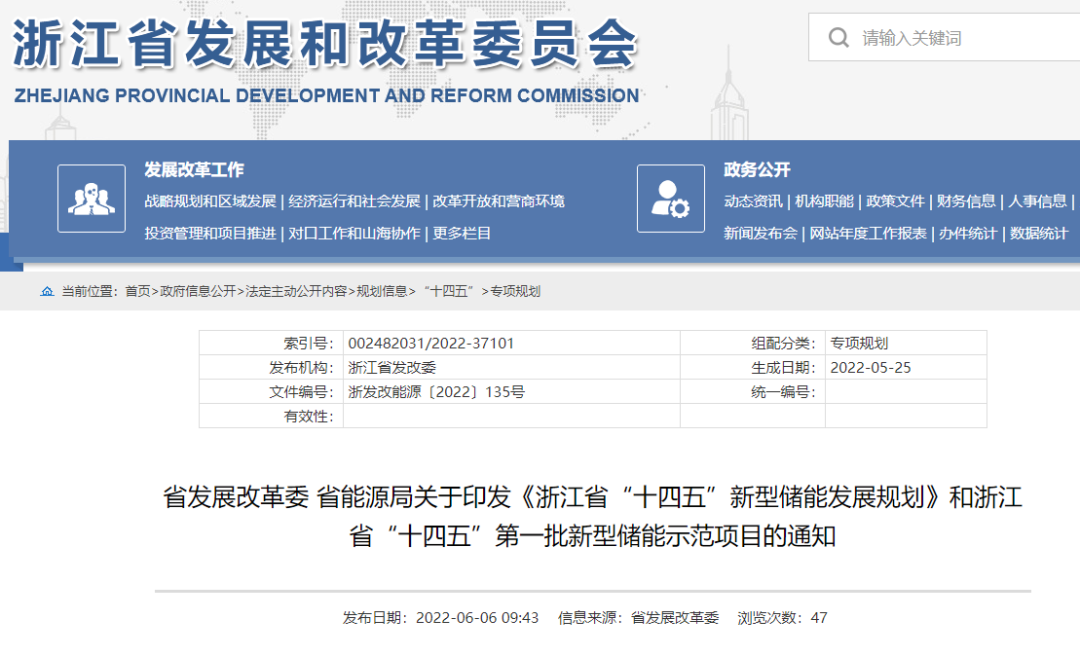Click 网站年度工作报表 link
This screenshot has height=656, width=1080.
pyautogui.click(x=868, y=233)
